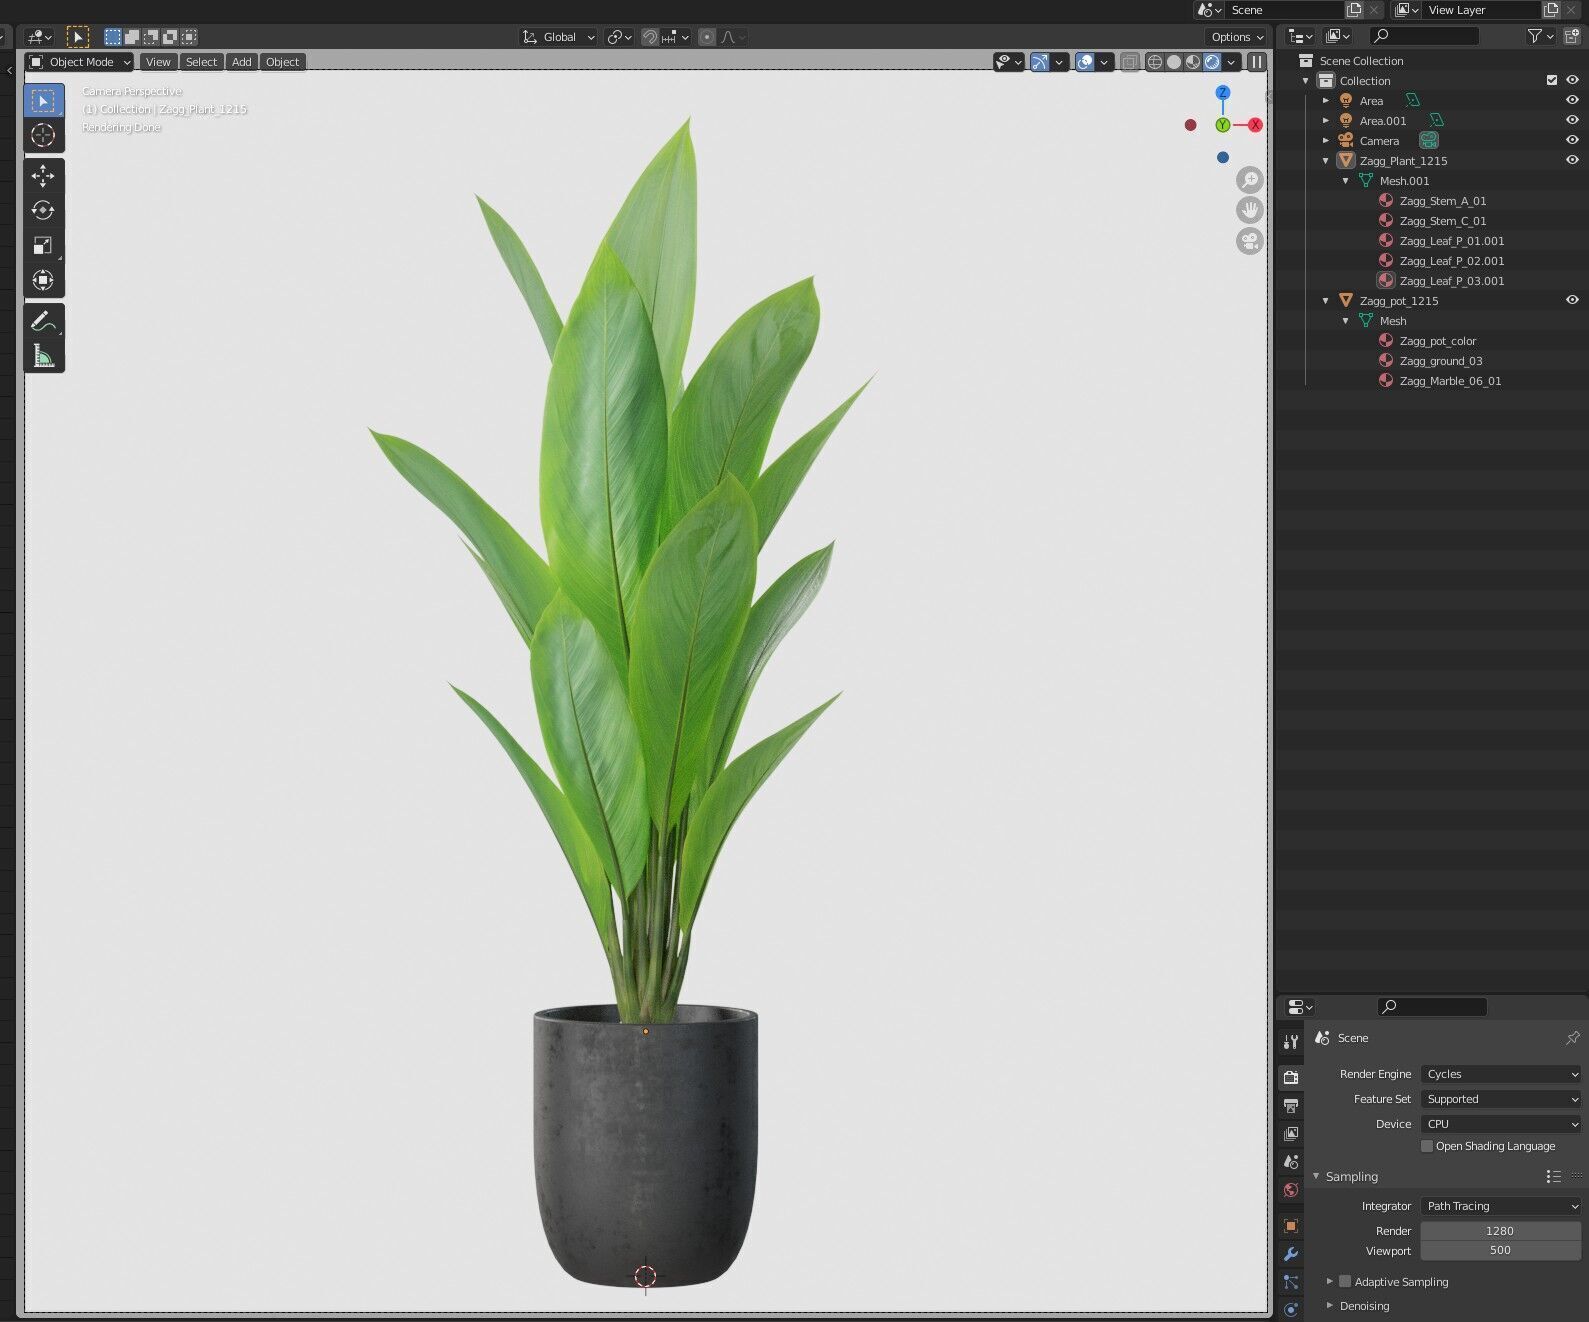Open the viewport shading options dropdown

[x=1232, y=62]
